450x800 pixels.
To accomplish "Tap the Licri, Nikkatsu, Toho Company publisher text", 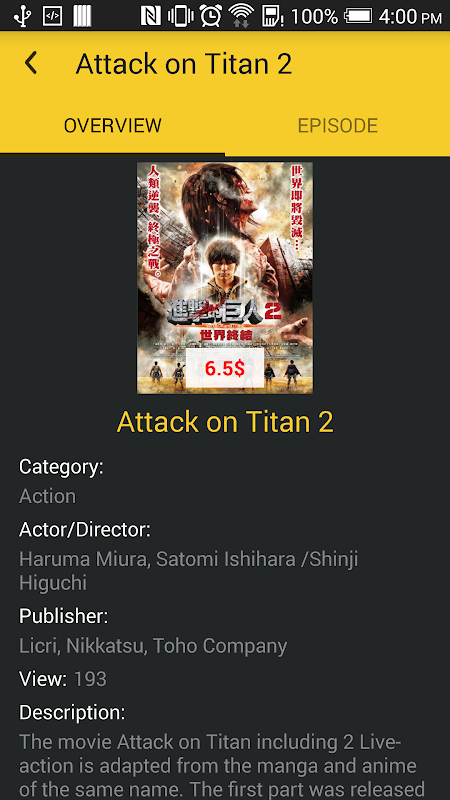I will click(x=153, y=646).
